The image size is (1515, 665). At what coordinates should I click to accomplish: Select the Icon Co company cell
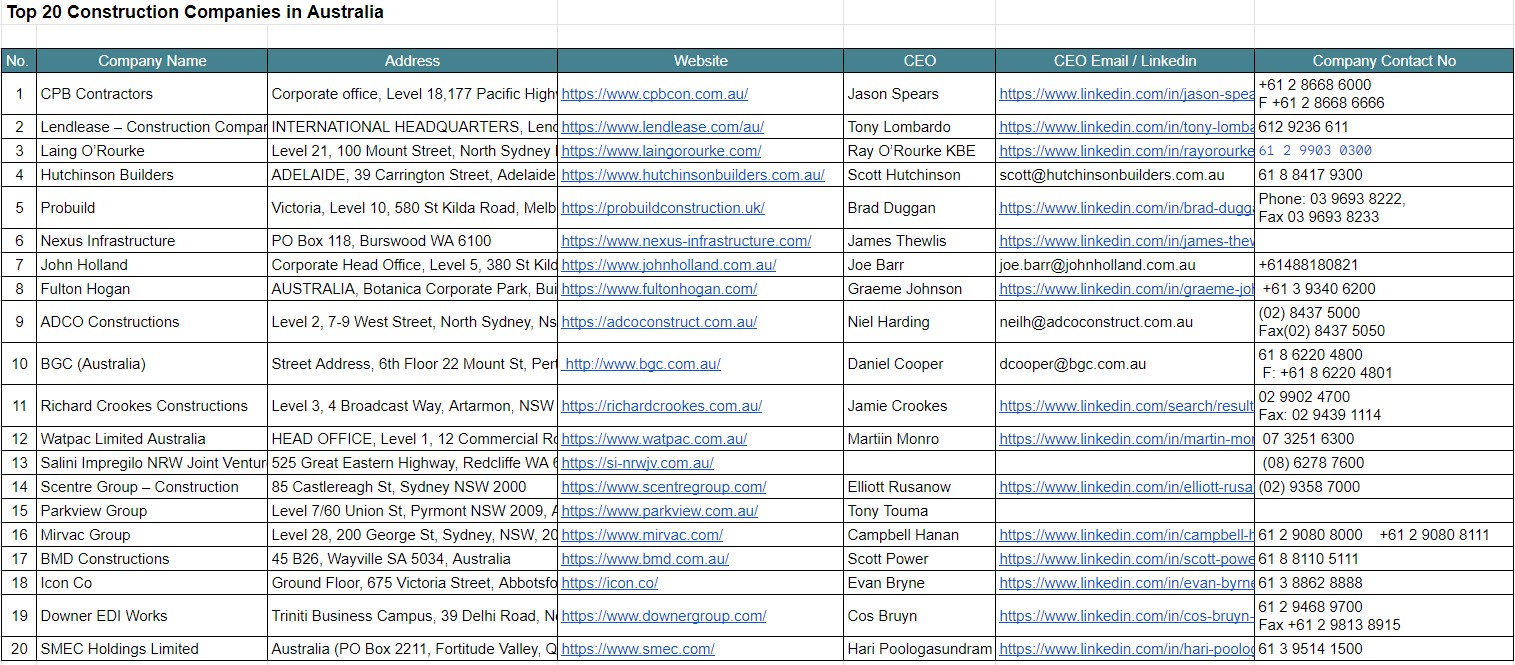pos(152,583)
